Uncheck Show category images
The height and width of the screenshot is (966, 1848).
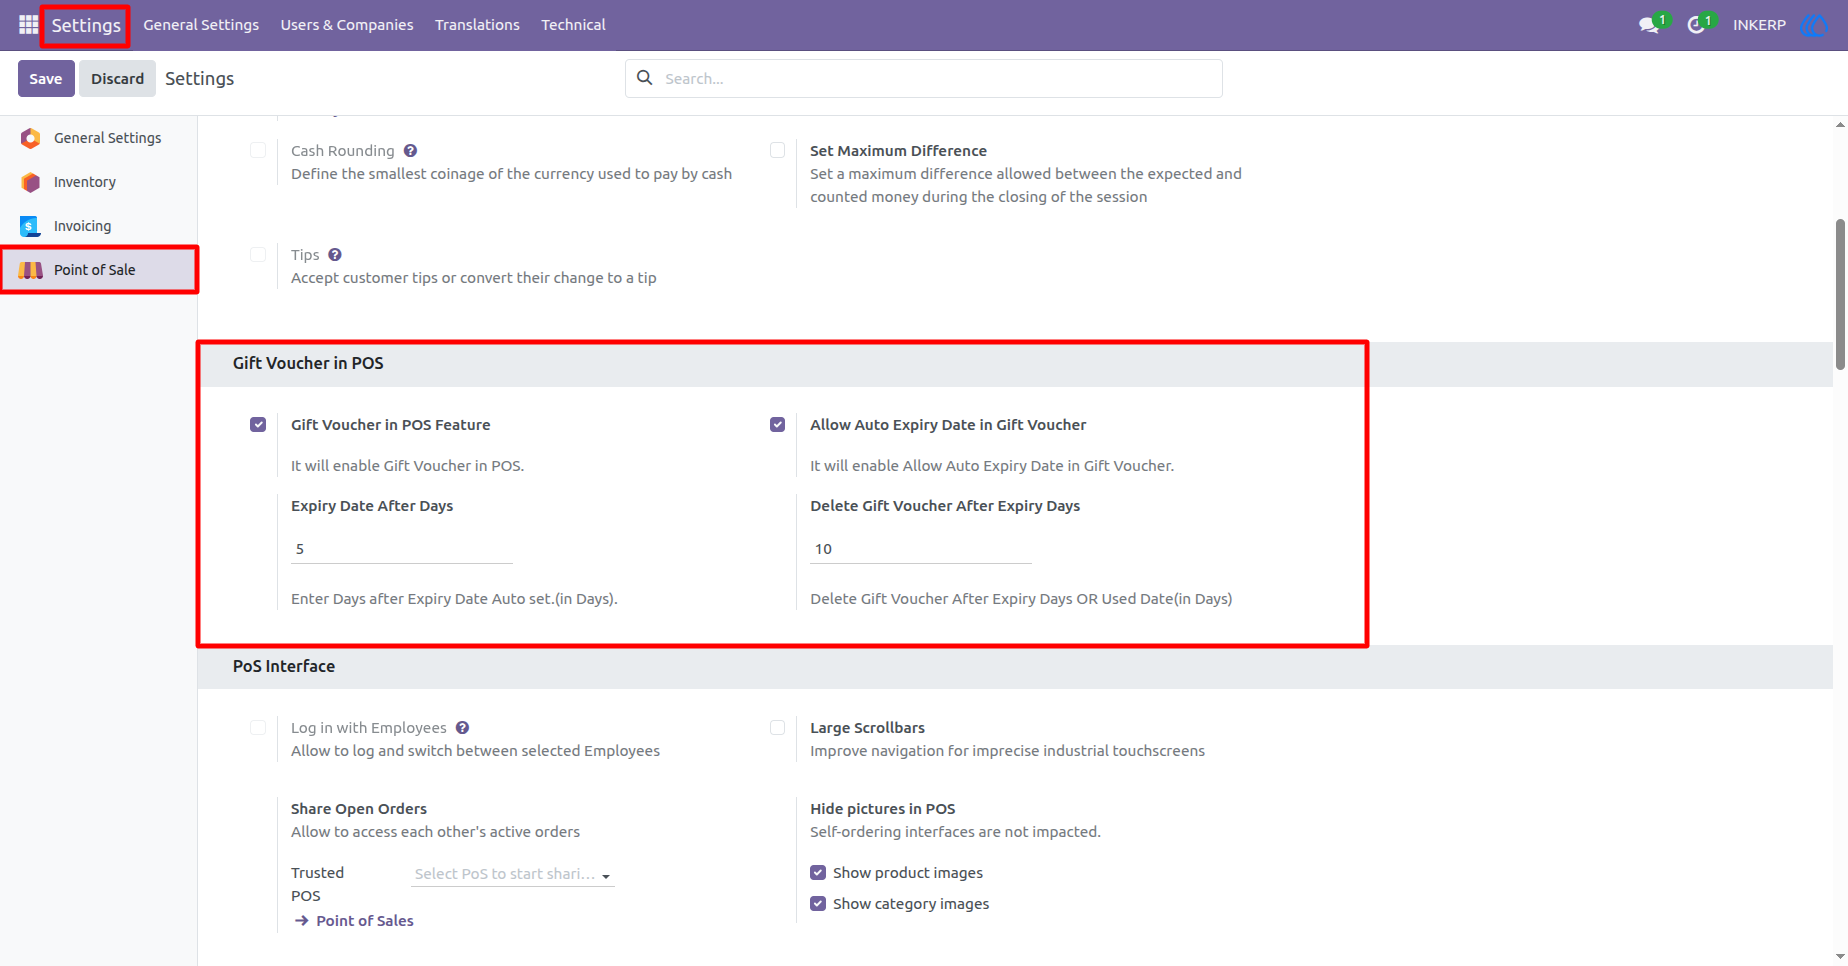(818, 904)
